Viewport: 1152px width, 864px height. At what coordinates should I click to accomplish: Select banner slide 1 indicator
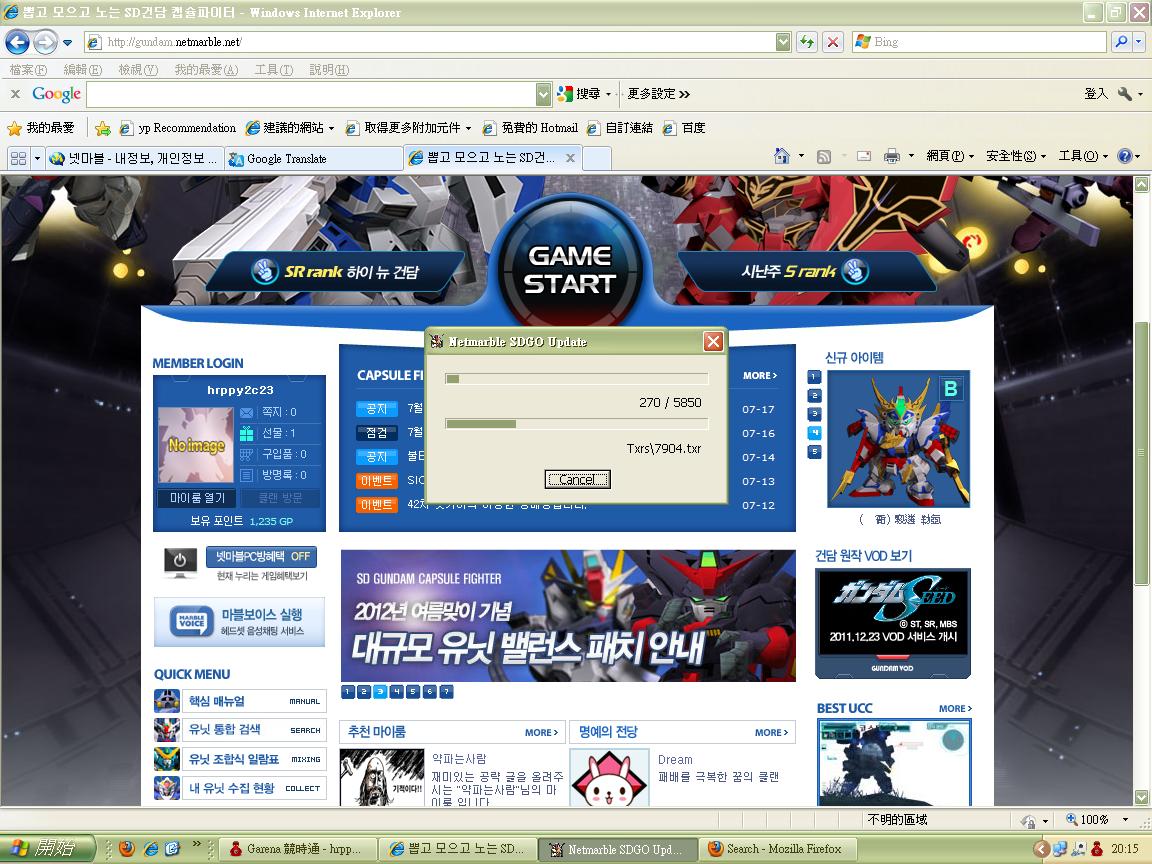[348, 691]
